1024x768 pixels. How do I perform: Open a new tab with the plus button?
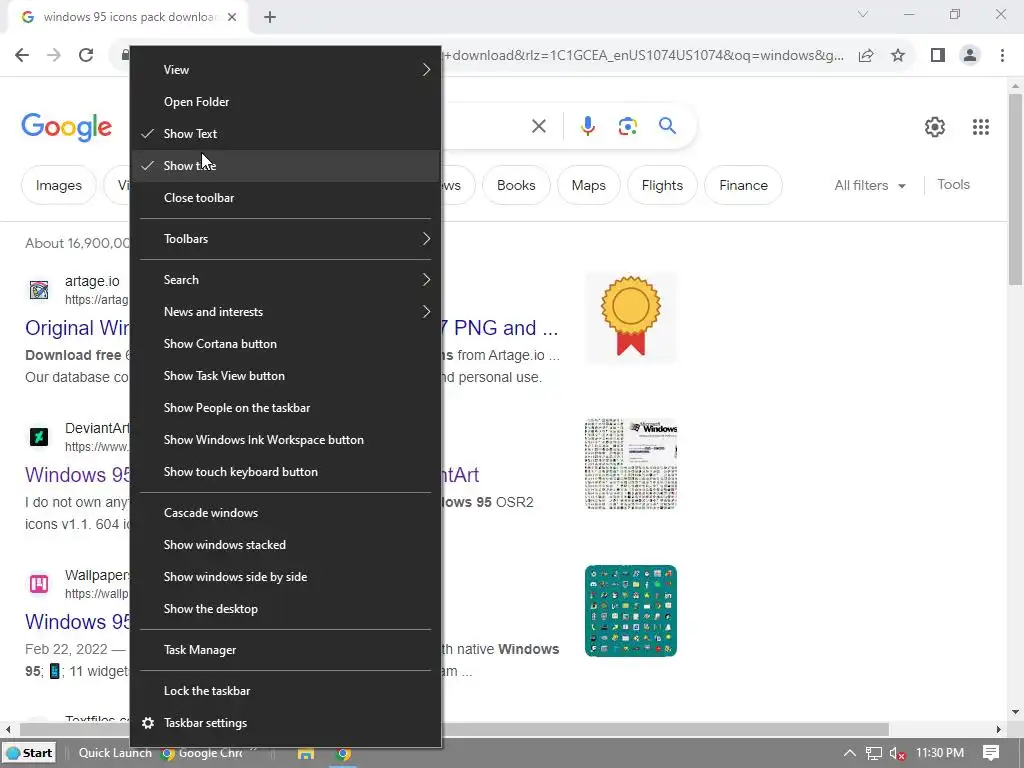click(x=270, y=17)
